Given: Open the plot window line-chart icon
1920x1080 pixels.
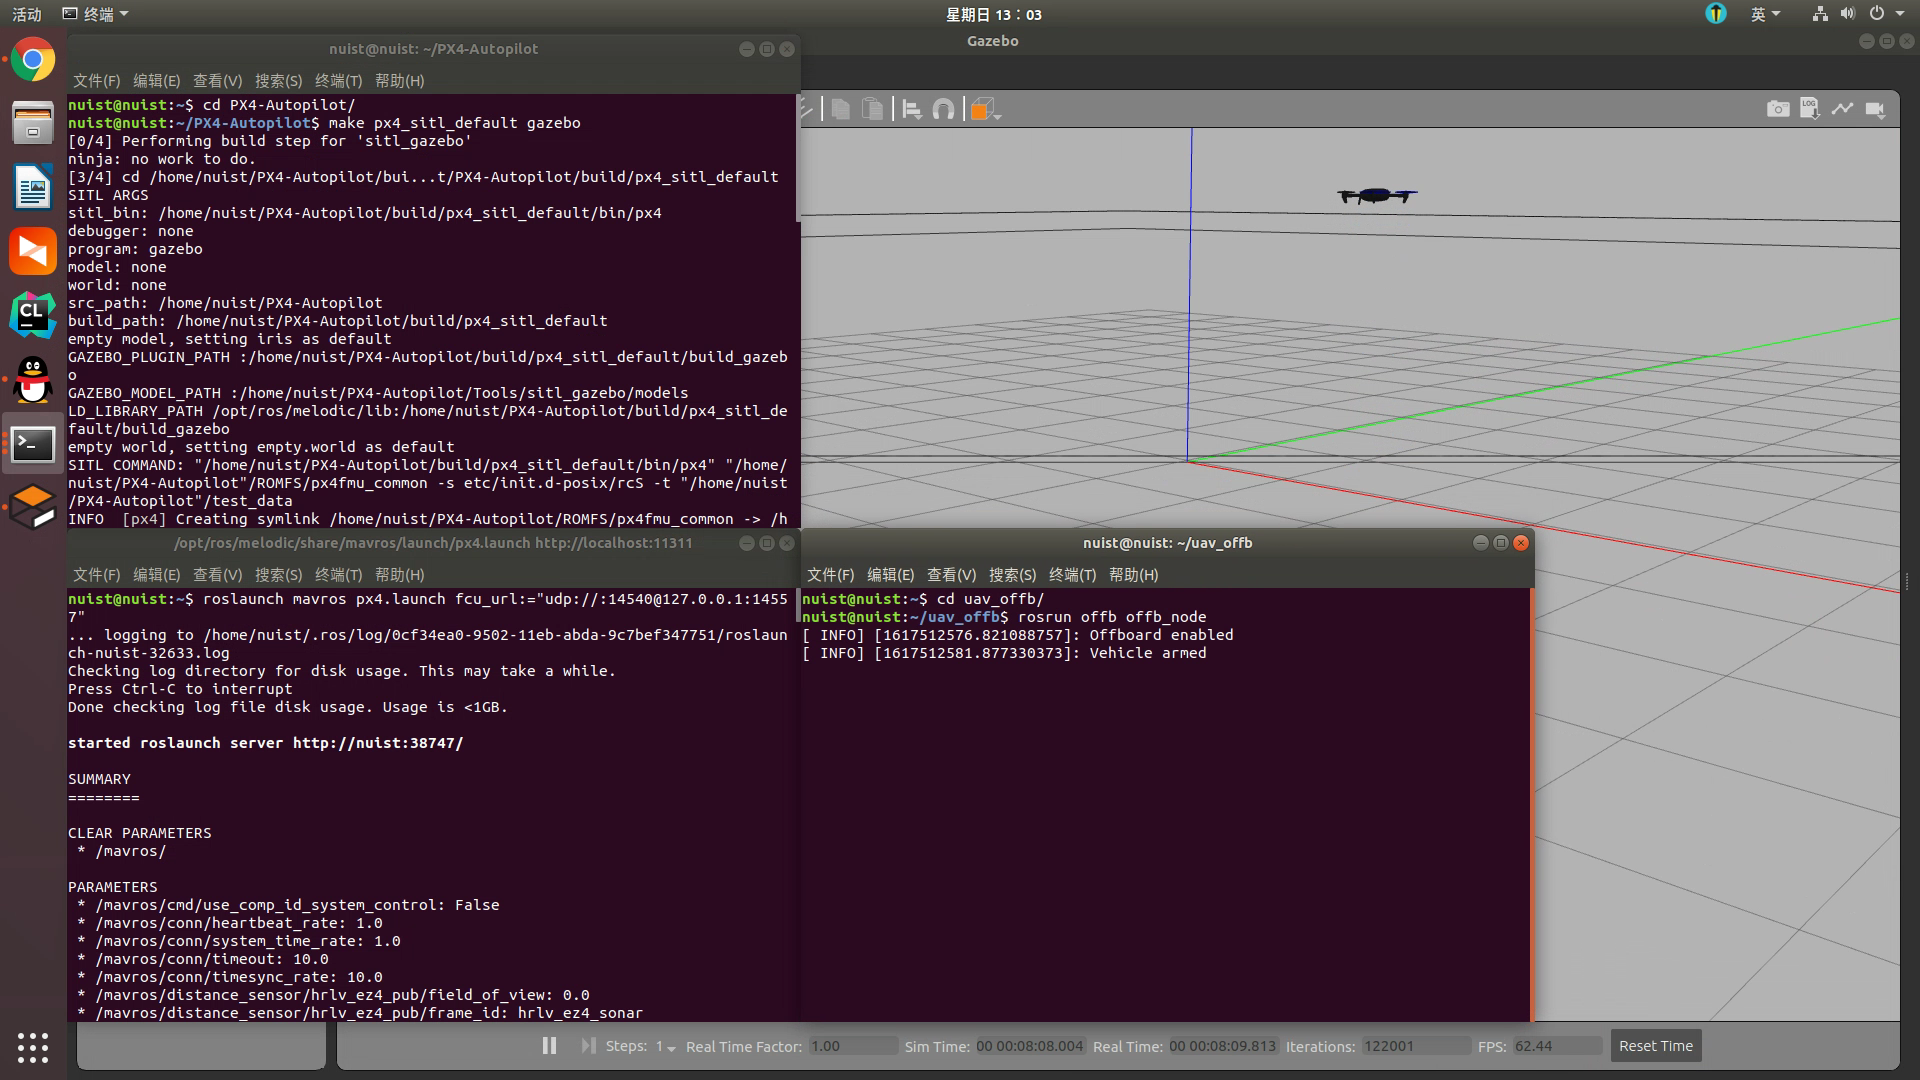Looking at the screenshot, I should pos(1842,108).
